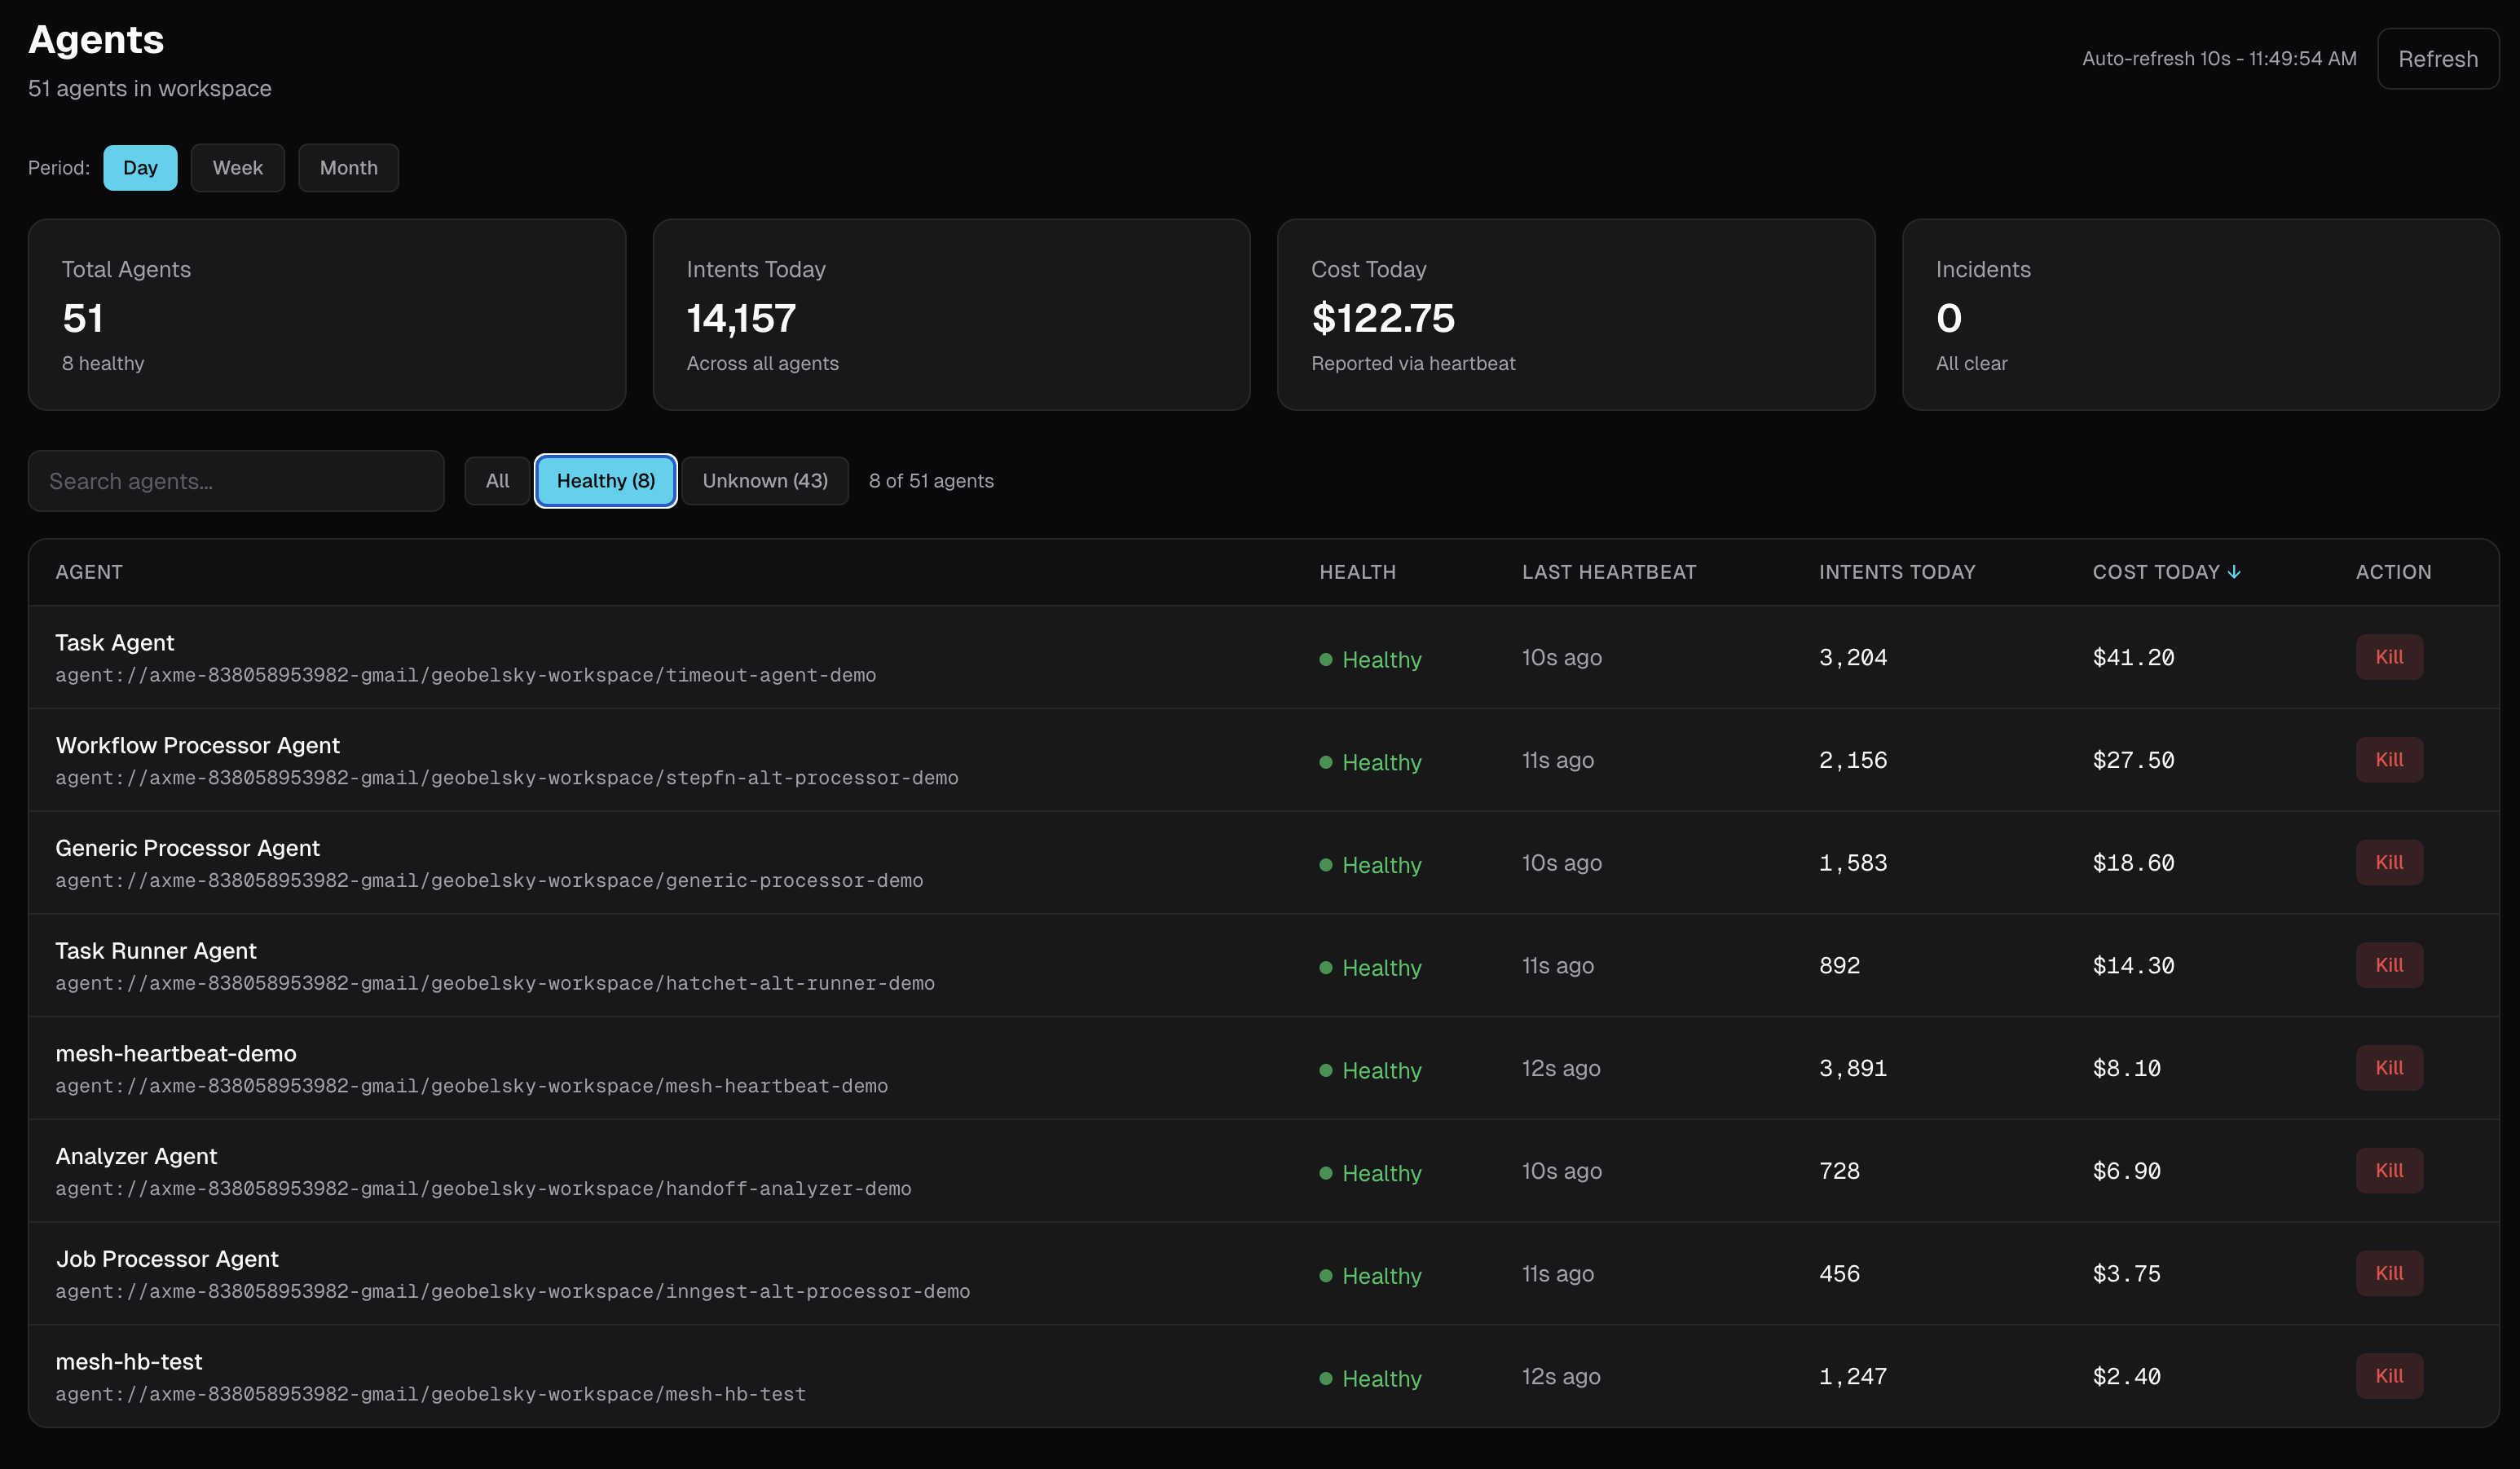Click the green dot beside Task Runner Agent
Viewport: 2520px width, 1469px height.
[1324, 966]
